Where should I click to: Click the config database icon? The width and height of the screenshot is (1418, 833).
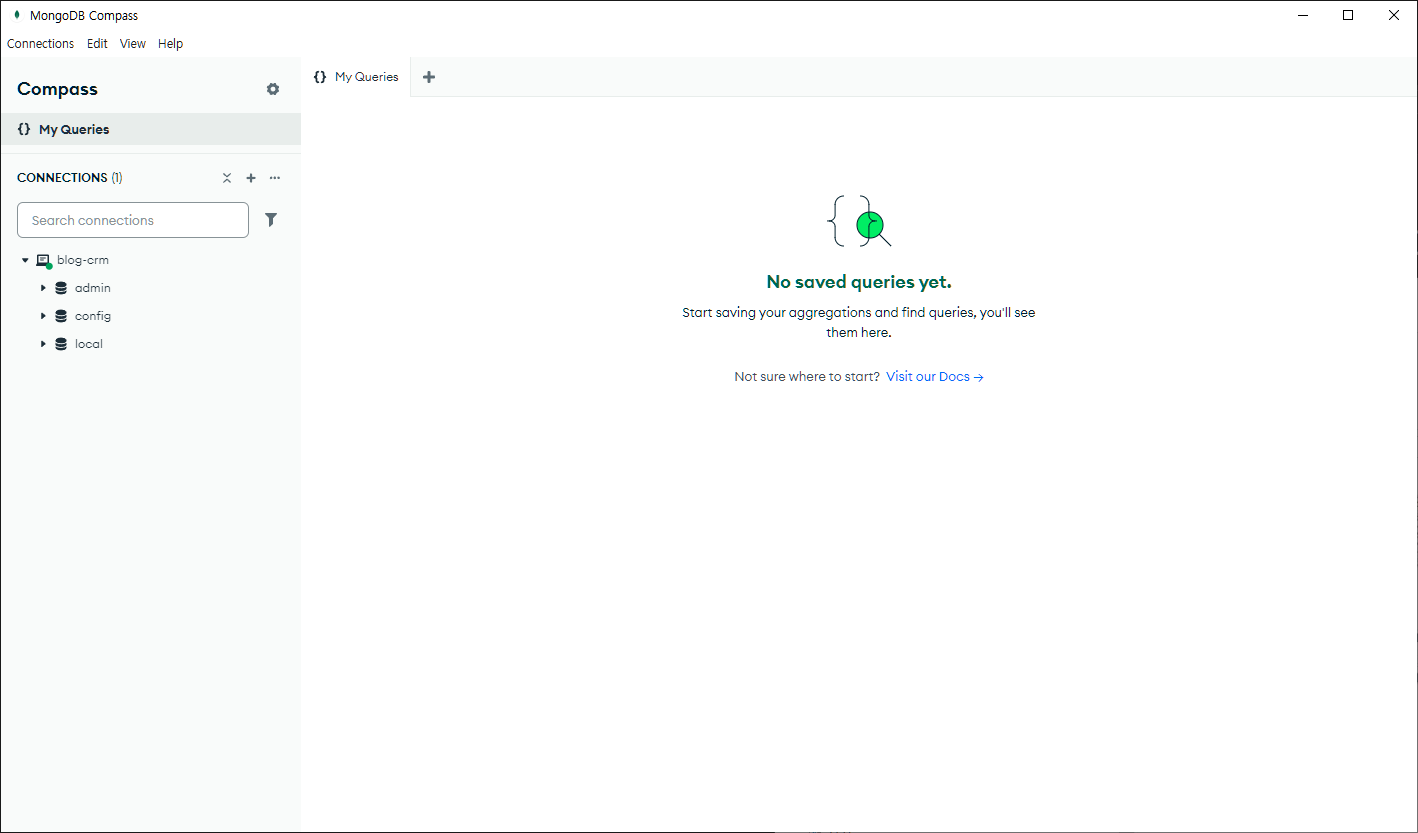click(x=61, y=316)
